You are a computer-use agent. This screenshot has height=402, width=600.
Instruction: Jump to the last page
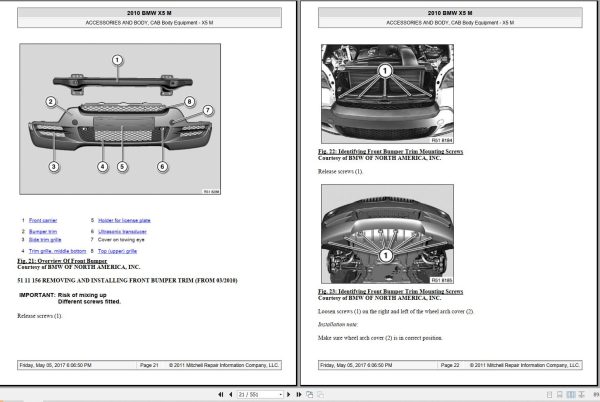coord(298,394)
